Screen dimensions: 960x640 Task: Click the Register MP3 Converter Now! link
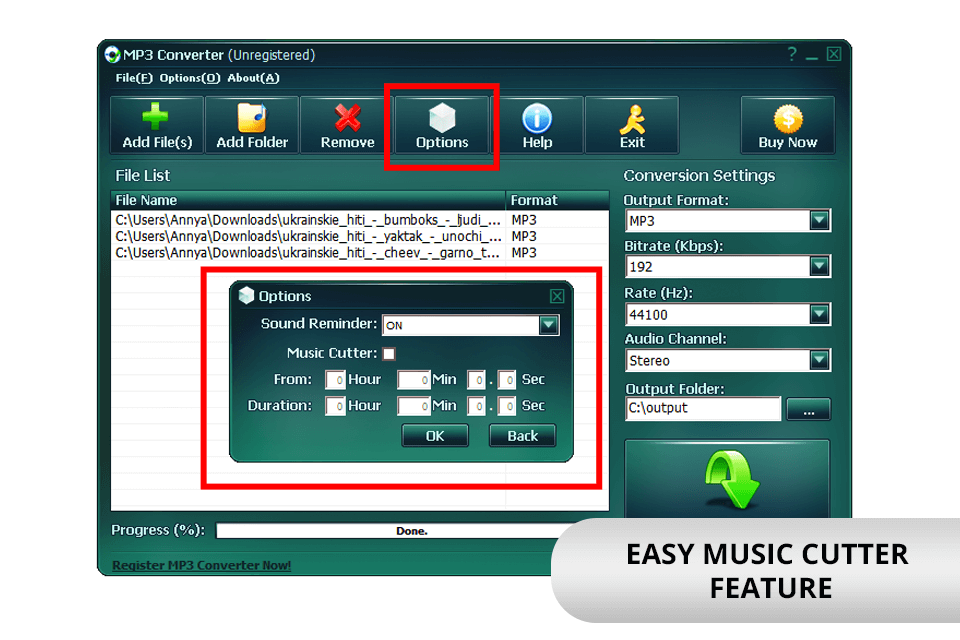(x=201, y=565)
